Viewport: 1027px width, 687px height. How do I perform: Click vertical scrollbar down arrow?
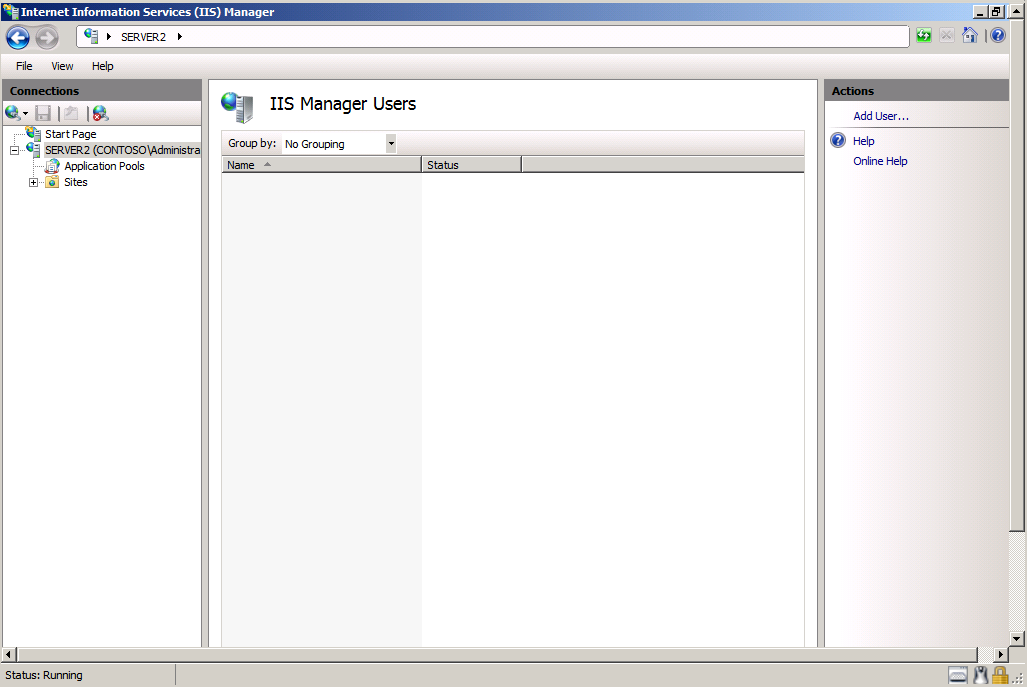coord(1017,639)
